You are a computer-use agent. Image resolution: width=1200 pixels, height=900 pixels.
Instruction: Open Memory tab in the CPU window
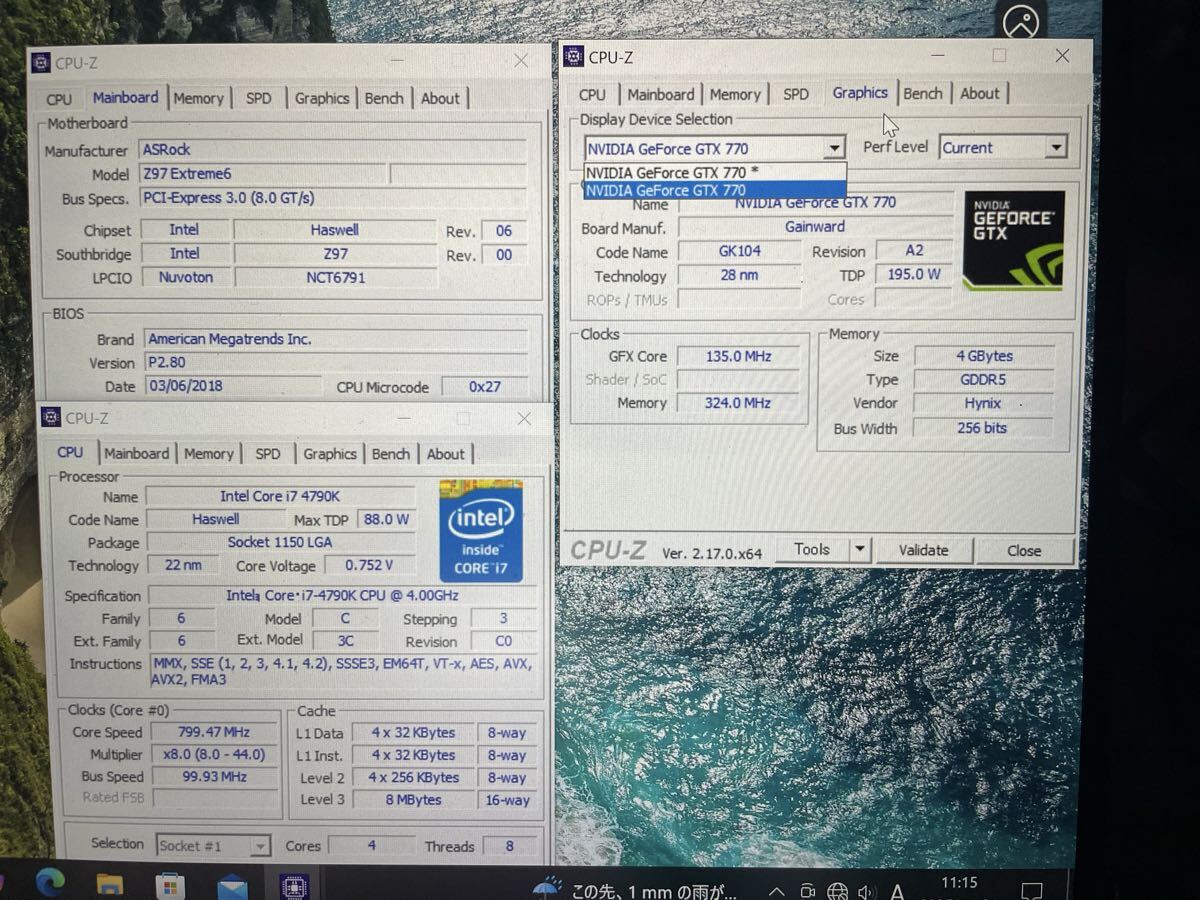(208, 454)
